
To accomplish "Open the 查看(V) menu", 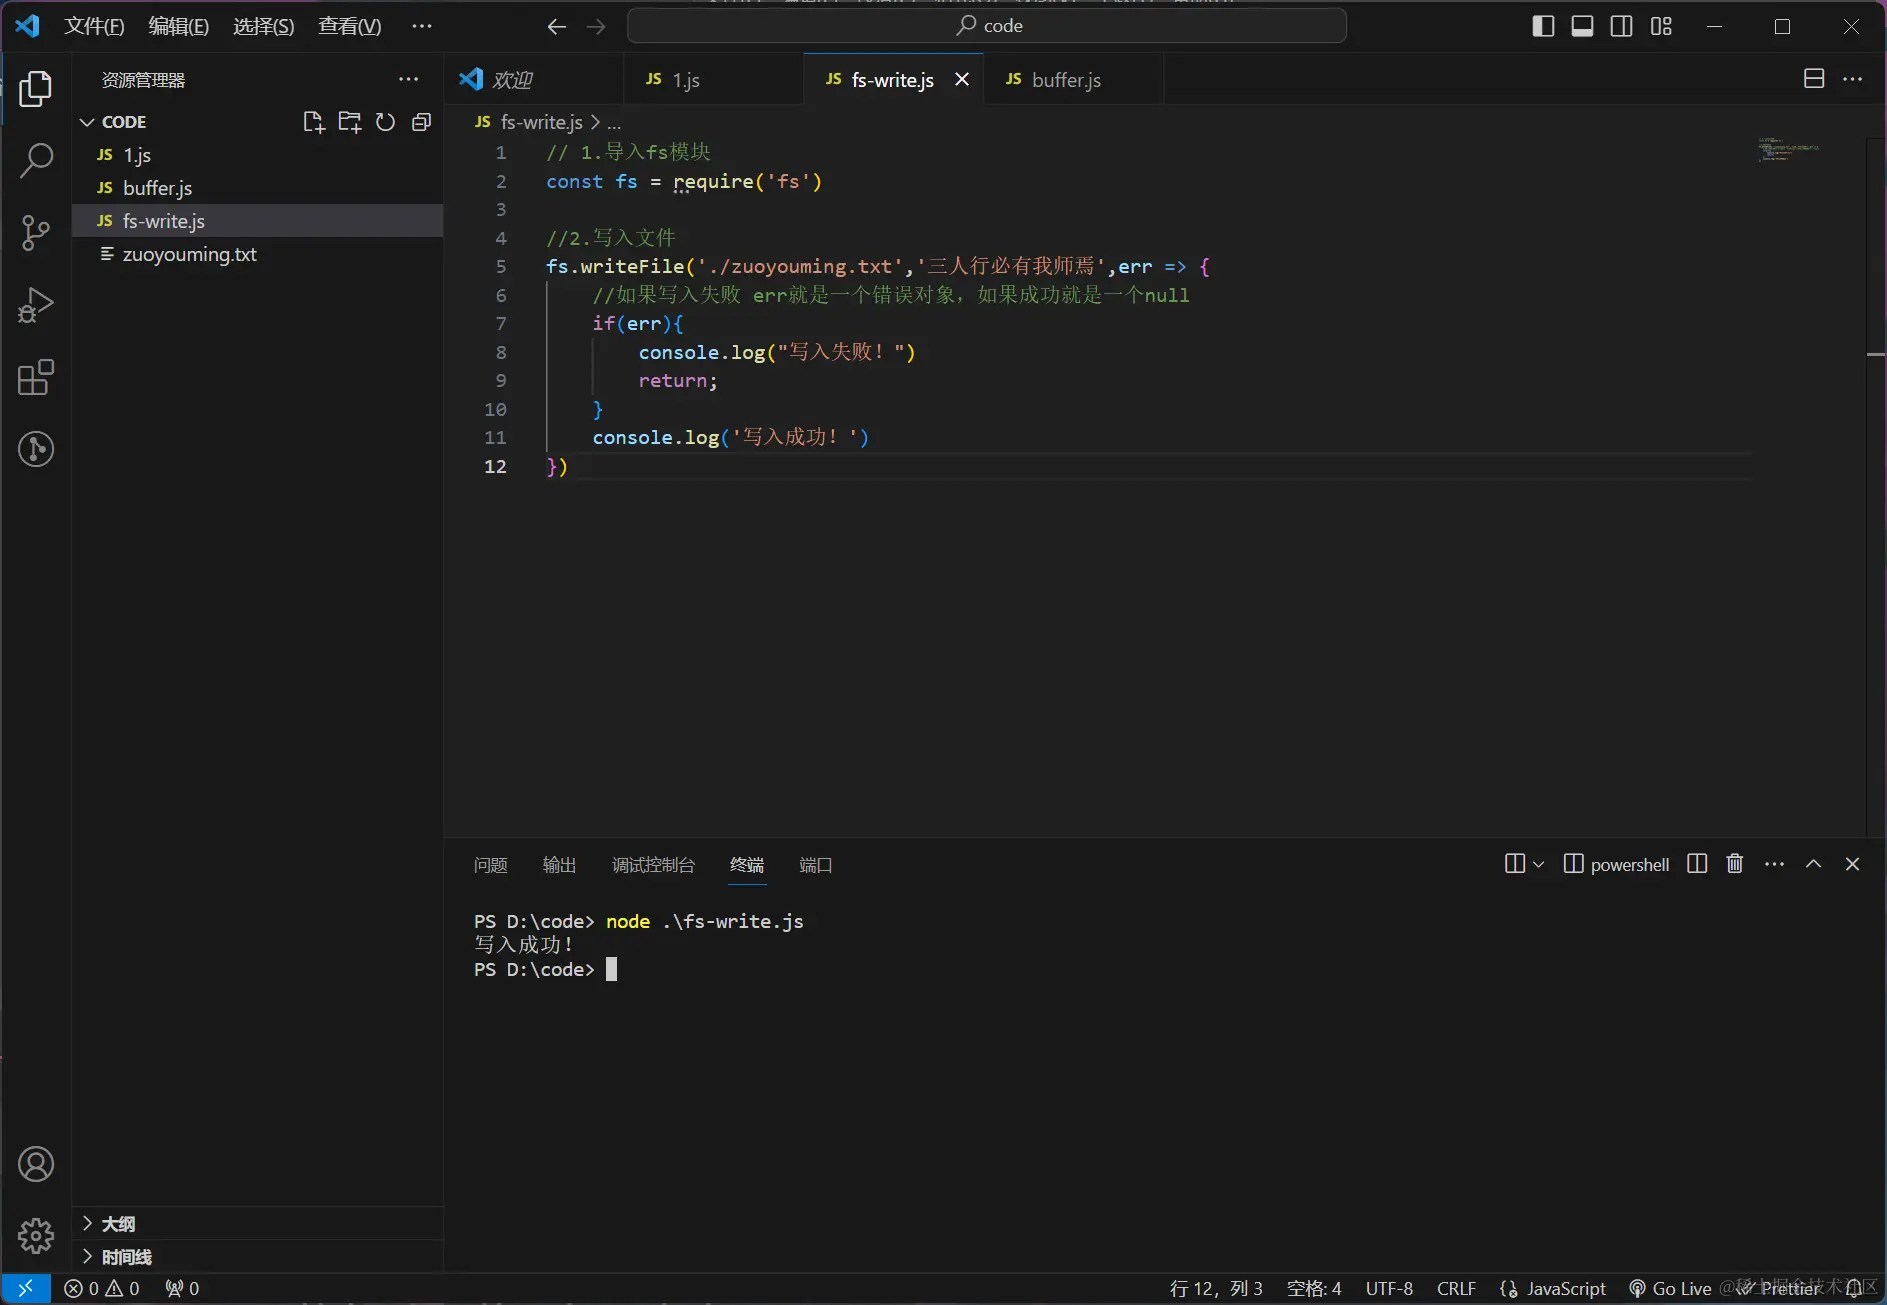I will click(350, 26).
